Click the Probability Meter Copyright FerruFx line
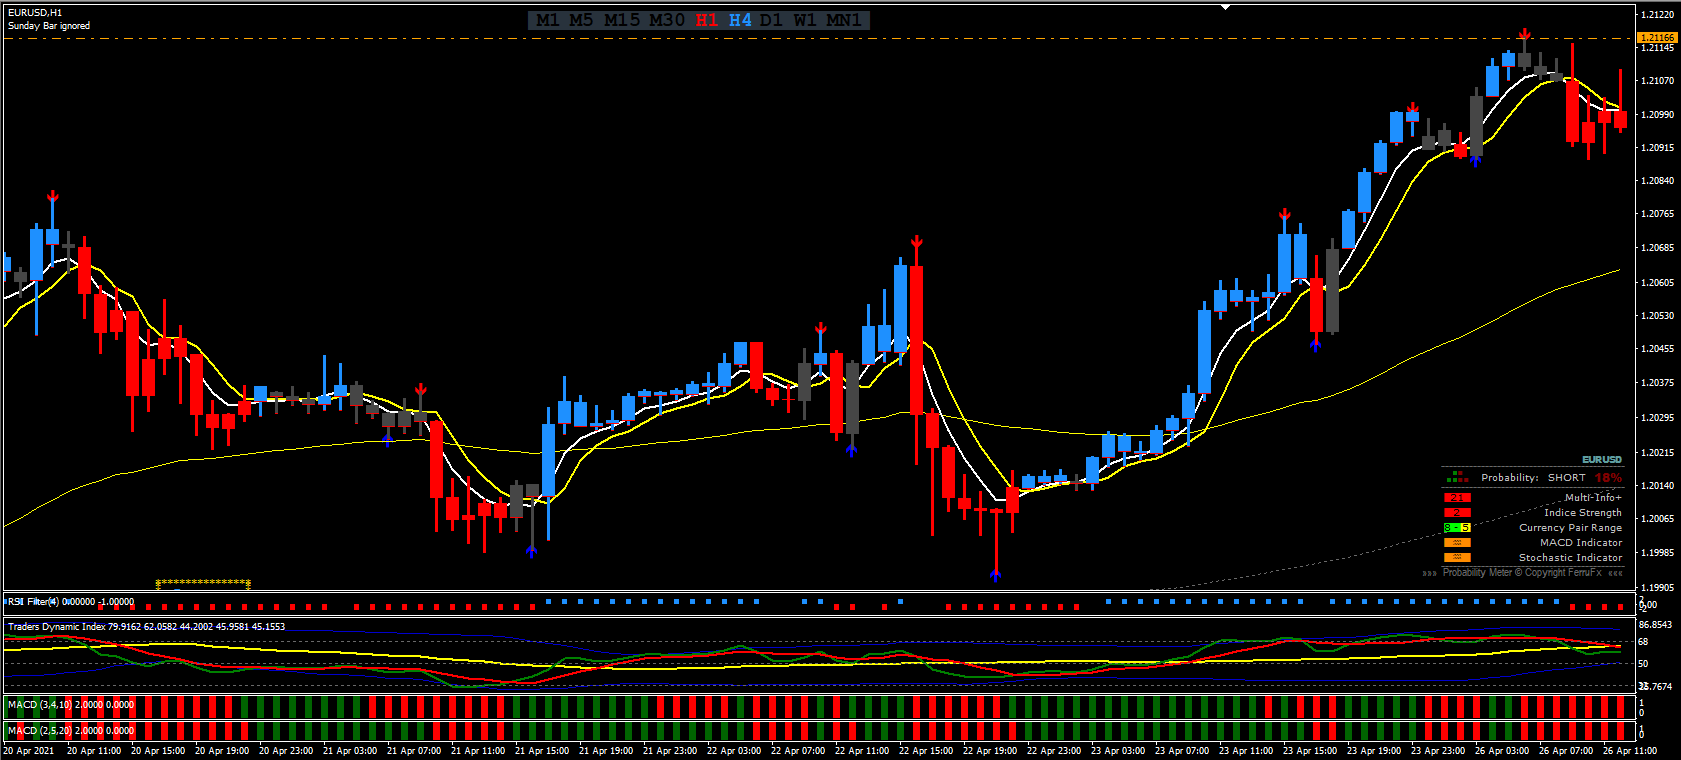 (x=1522, y=572)
